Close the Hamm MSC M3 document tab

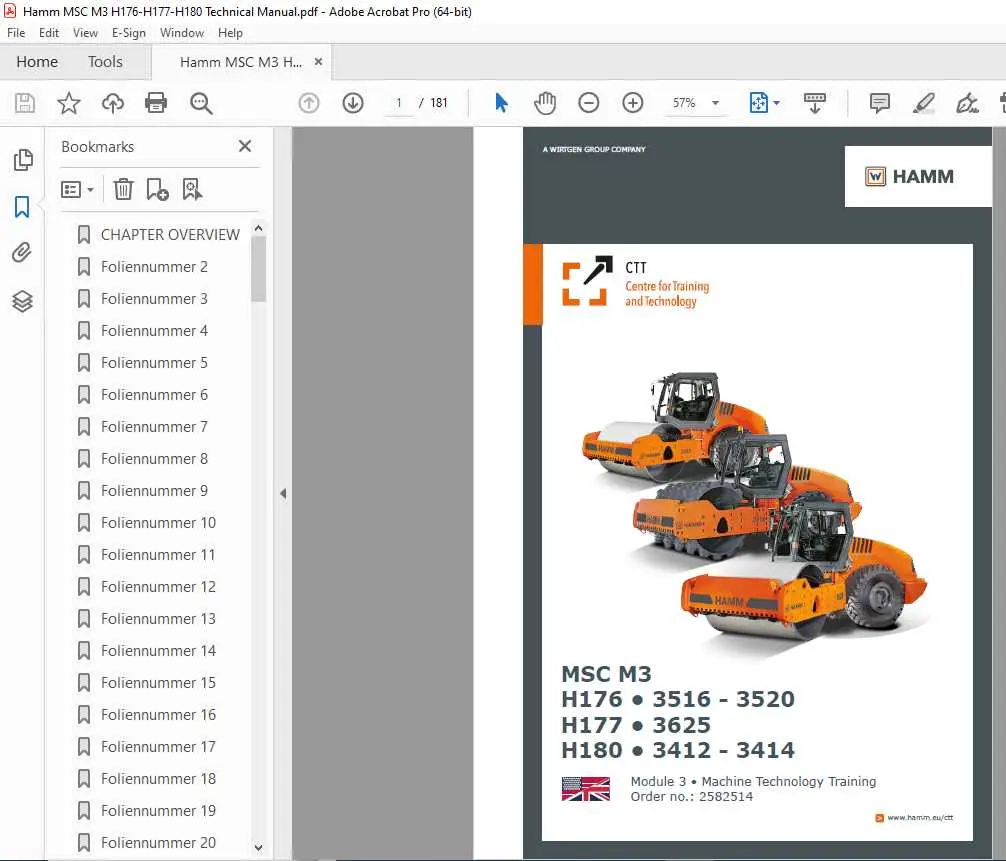click(318, 62)
